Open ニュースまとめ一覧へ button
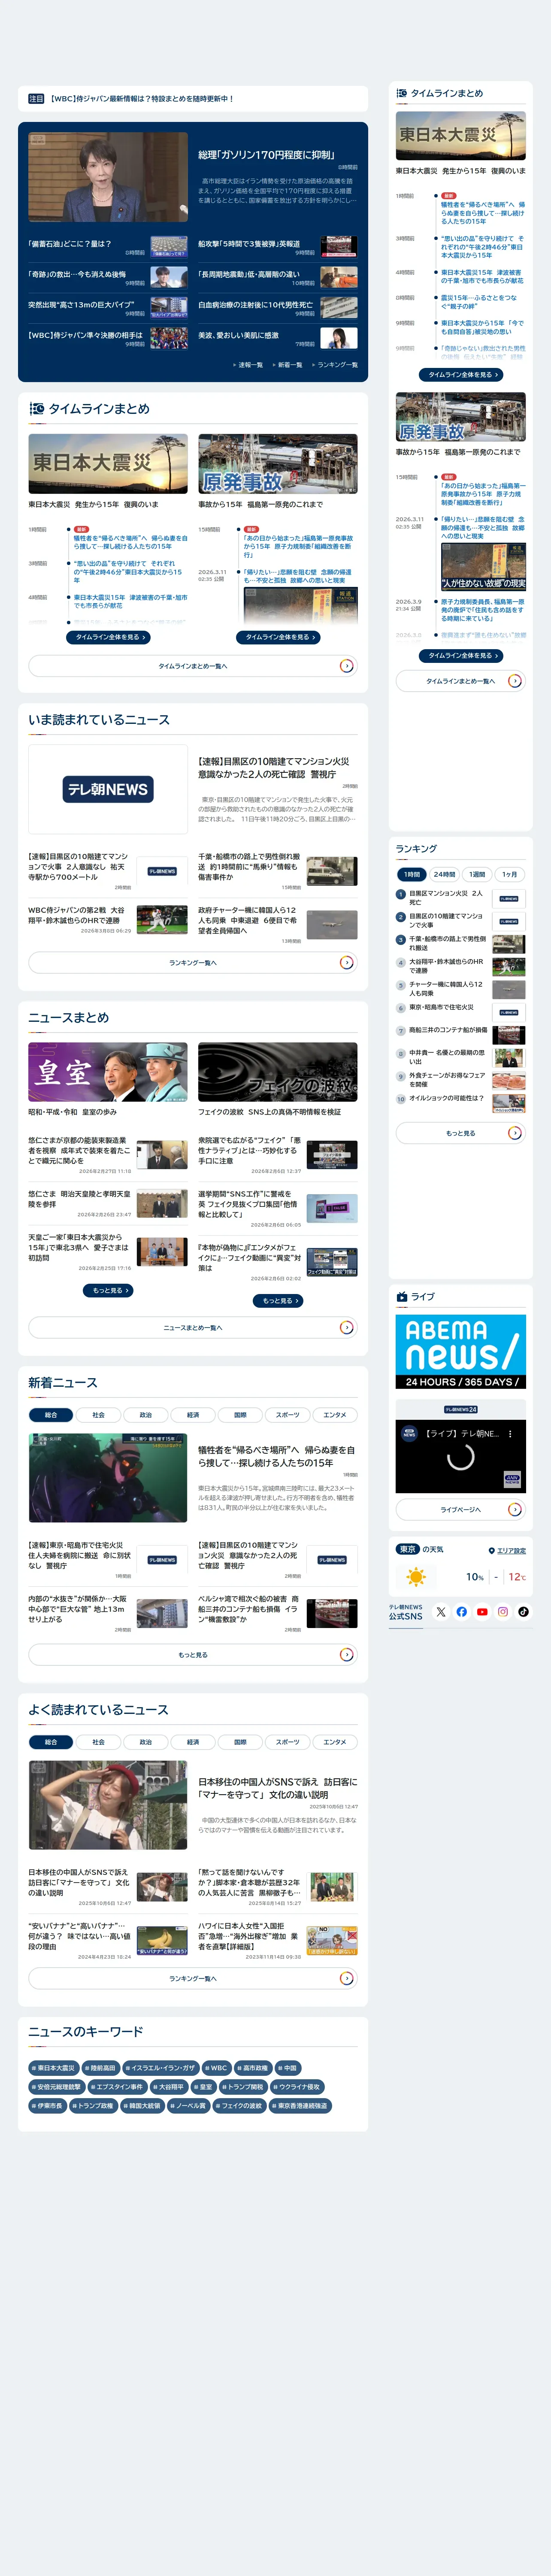This screenshot has width=551, height=2576. point(193,1328)
